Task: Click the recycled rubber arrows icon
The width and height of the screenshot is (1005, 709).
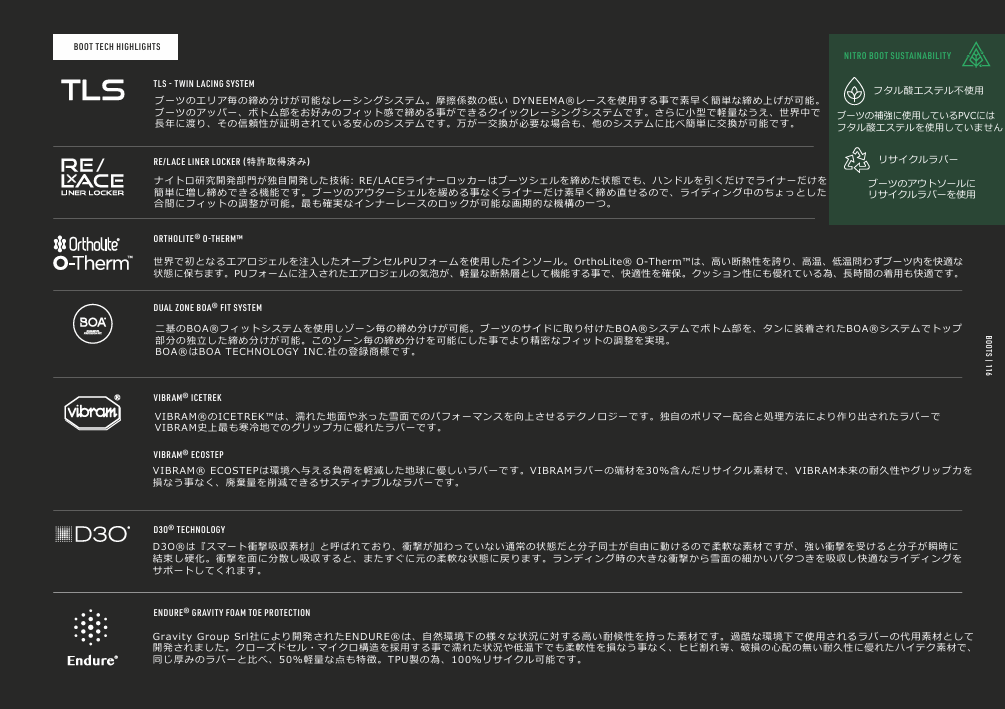Action: (857, 160)
